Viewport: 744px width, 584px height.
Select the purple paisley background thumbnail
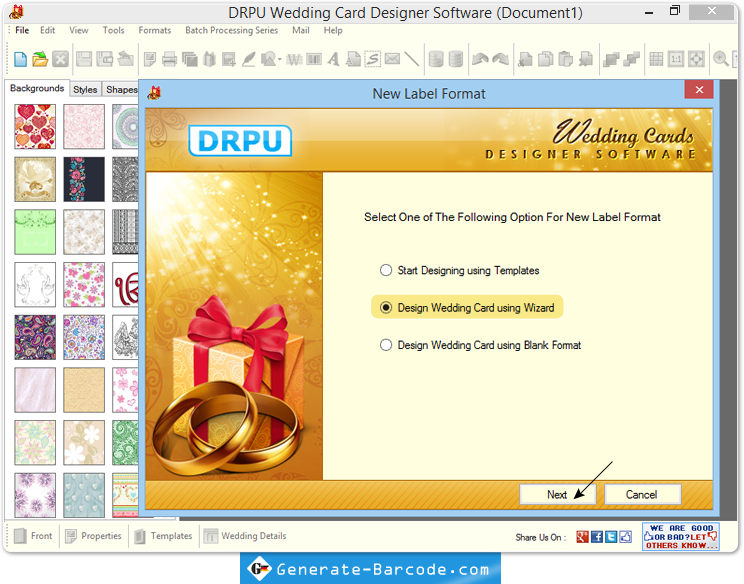click(x=35, y=337)
